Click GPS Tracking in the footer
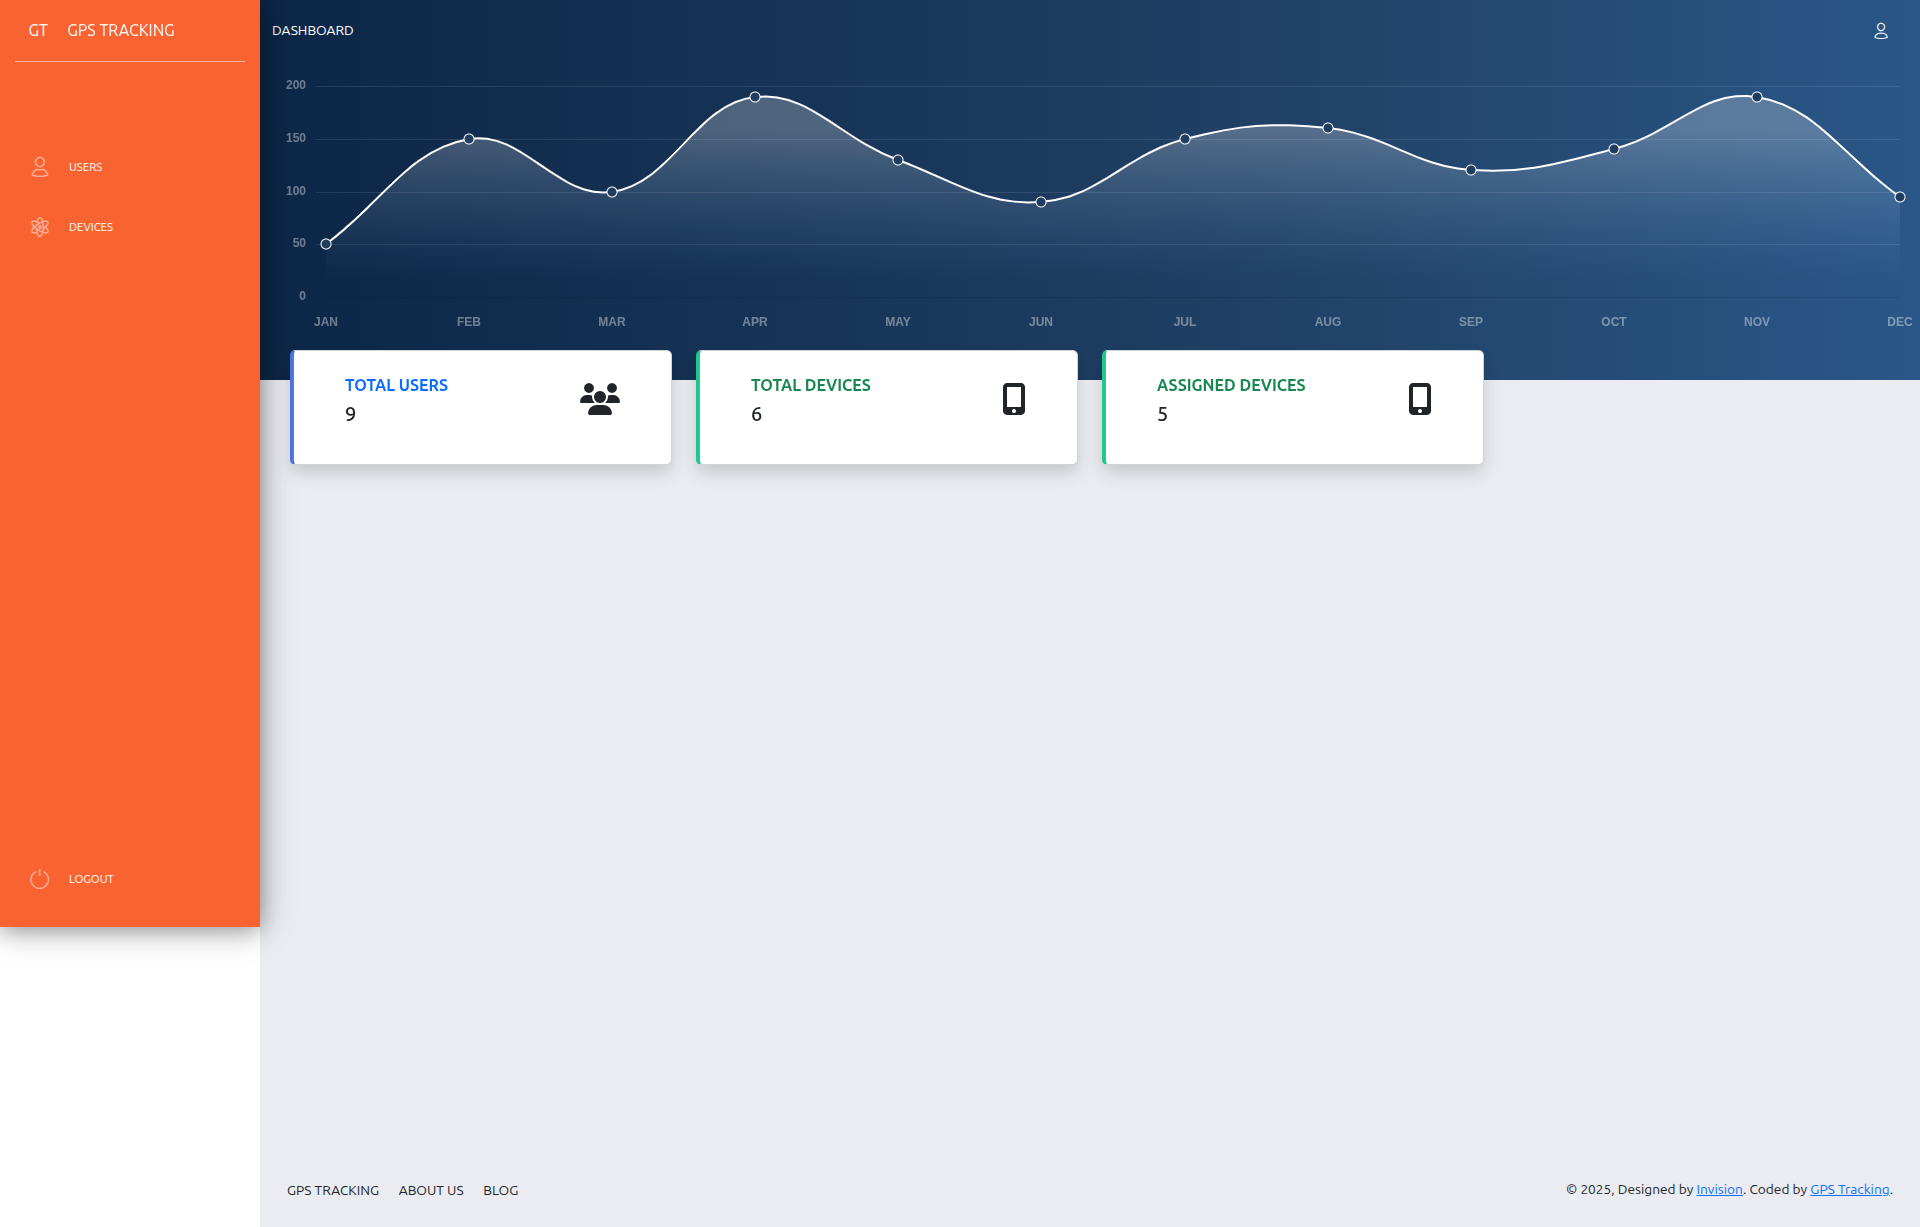This screenshot has height=1227, width=1920. pos(333,1190)
